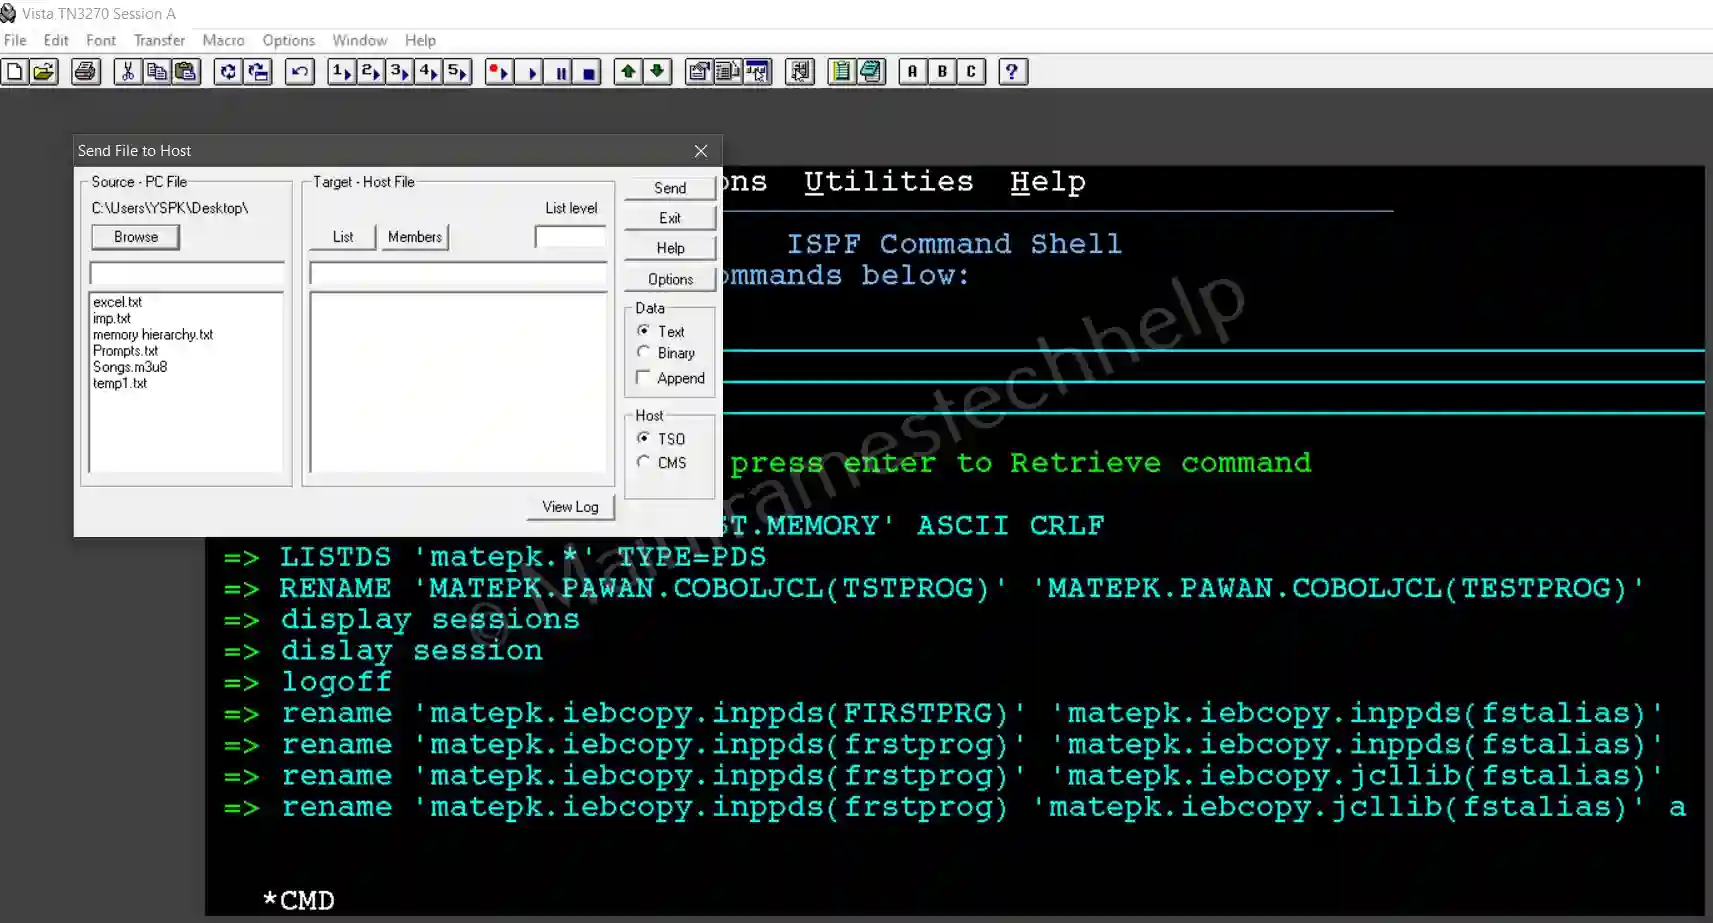This screenshot has width=1713, height=923.
Task: Click the question mark help icon
Action: coord(1012,72)
